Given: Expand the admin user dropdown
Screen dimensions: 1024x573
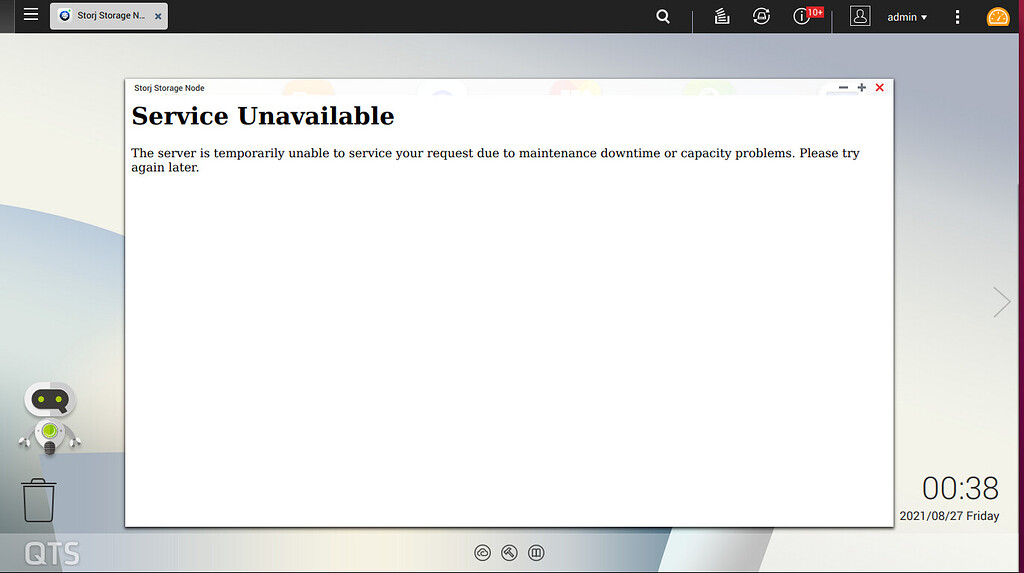Looking at the screenshot, I should tap(907, 17).
